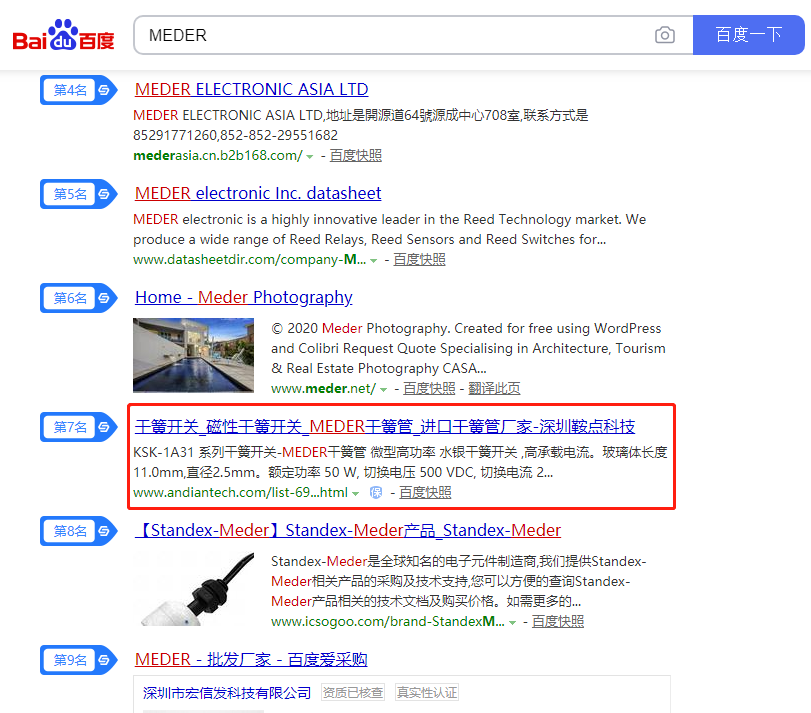
Task: Open MEDER 批发厂家 百度爱采购 result
Action: pos(251,659)
